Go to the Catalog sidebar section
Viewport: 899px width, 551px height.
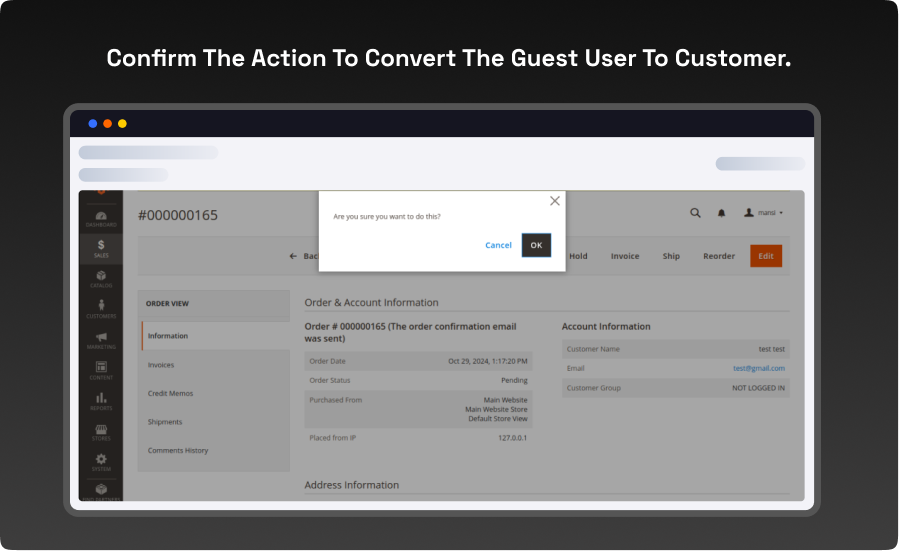coord(101,279)
